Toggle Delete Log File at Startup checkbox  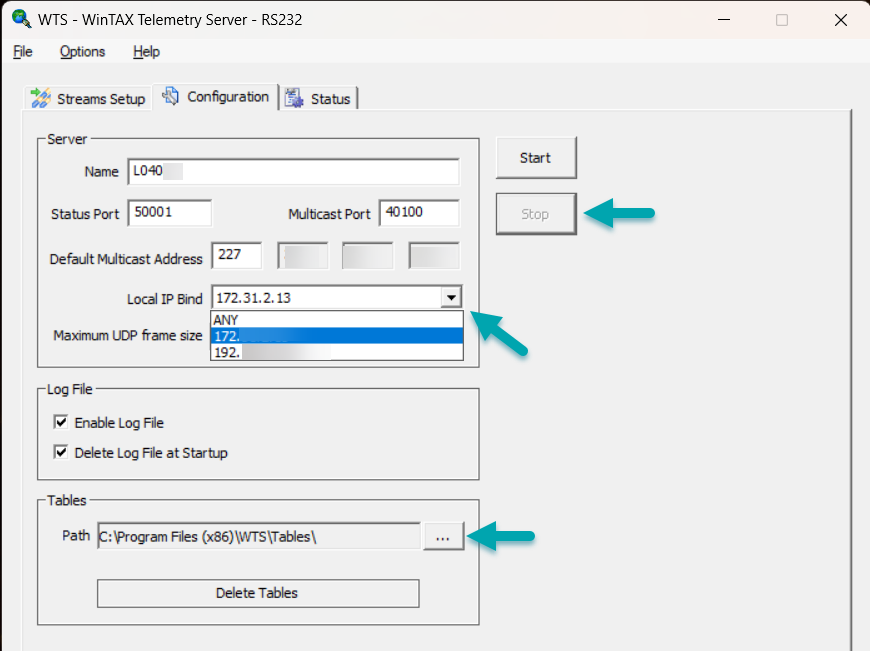click(x=61, y=452)
